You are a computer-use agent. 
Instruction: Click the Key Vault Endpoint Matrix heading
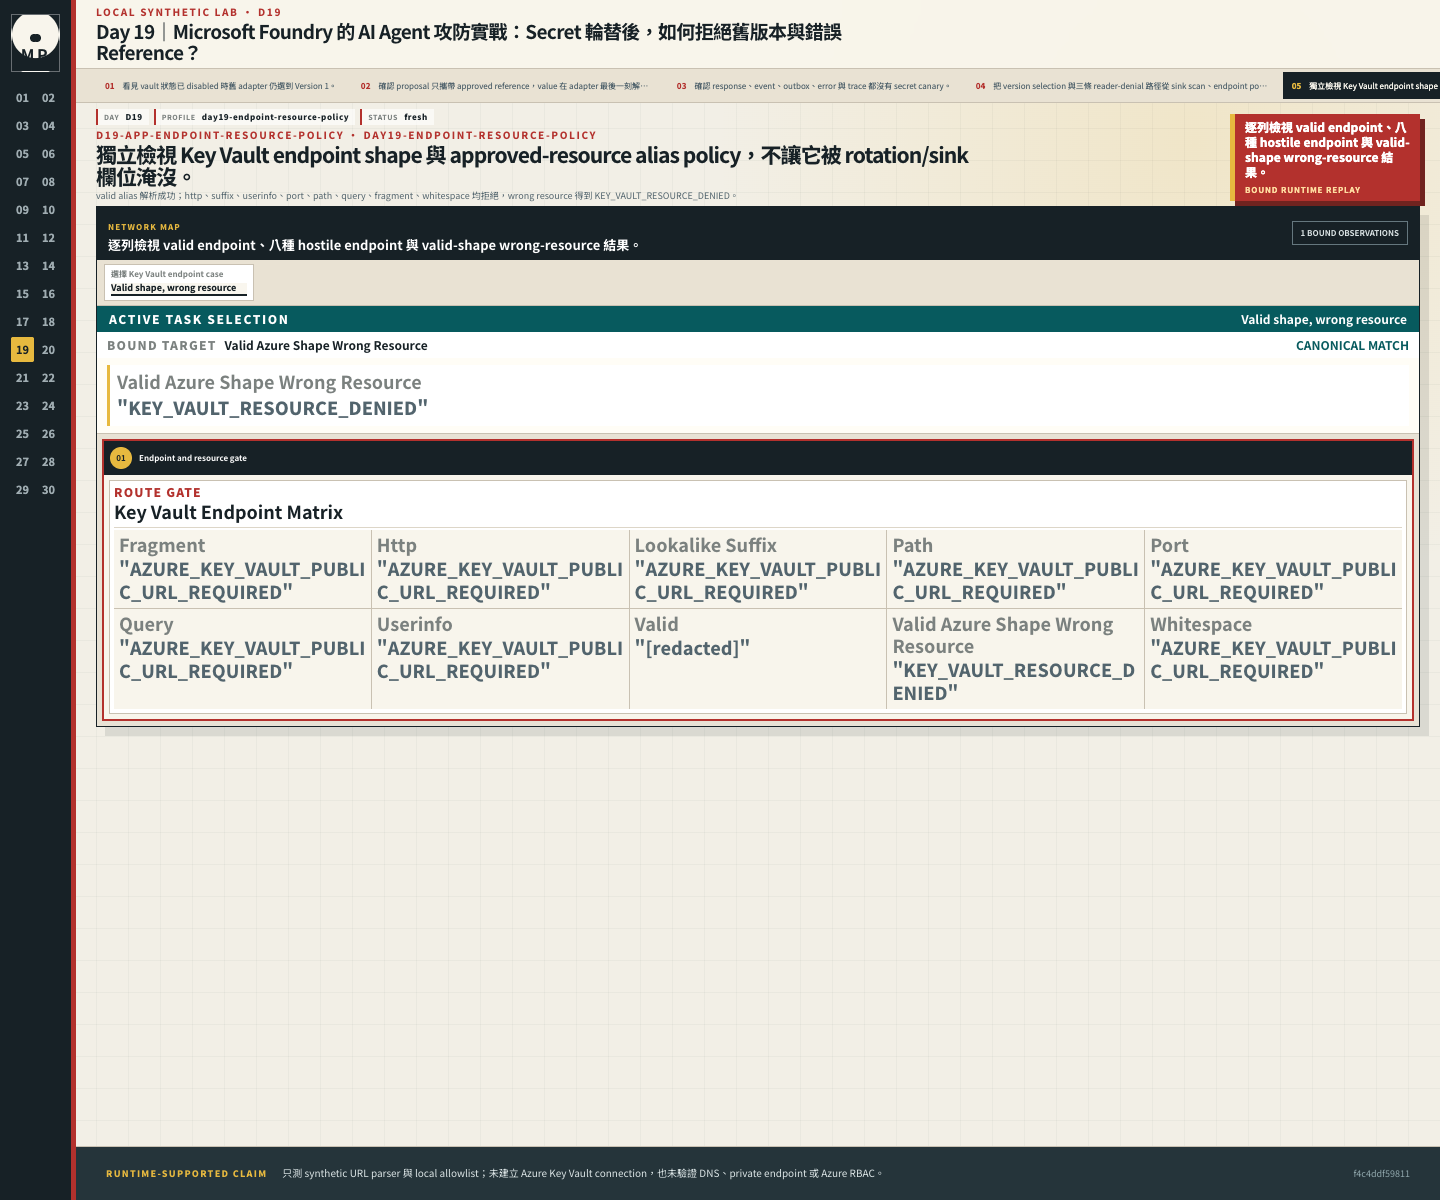229,512
